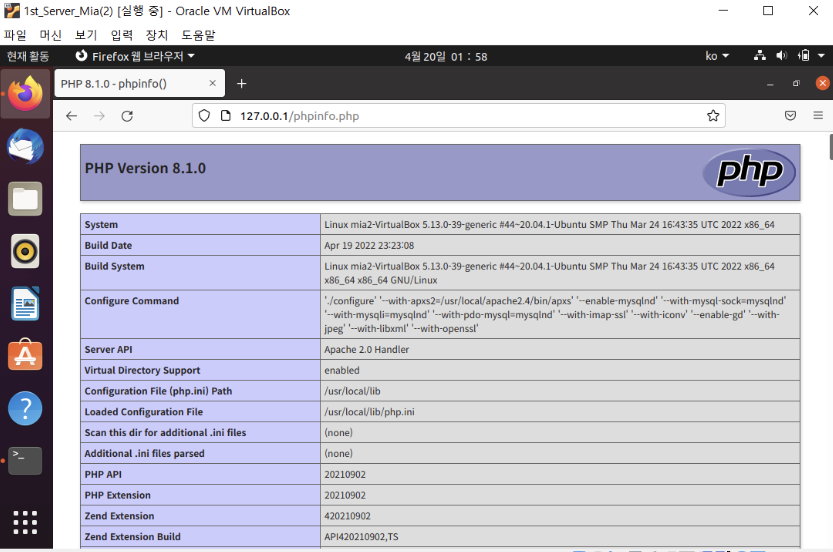The width and height of the screenshot is (833, 552).
Task: Open network status icon in top bar
Action: click(x=760, y=56)
